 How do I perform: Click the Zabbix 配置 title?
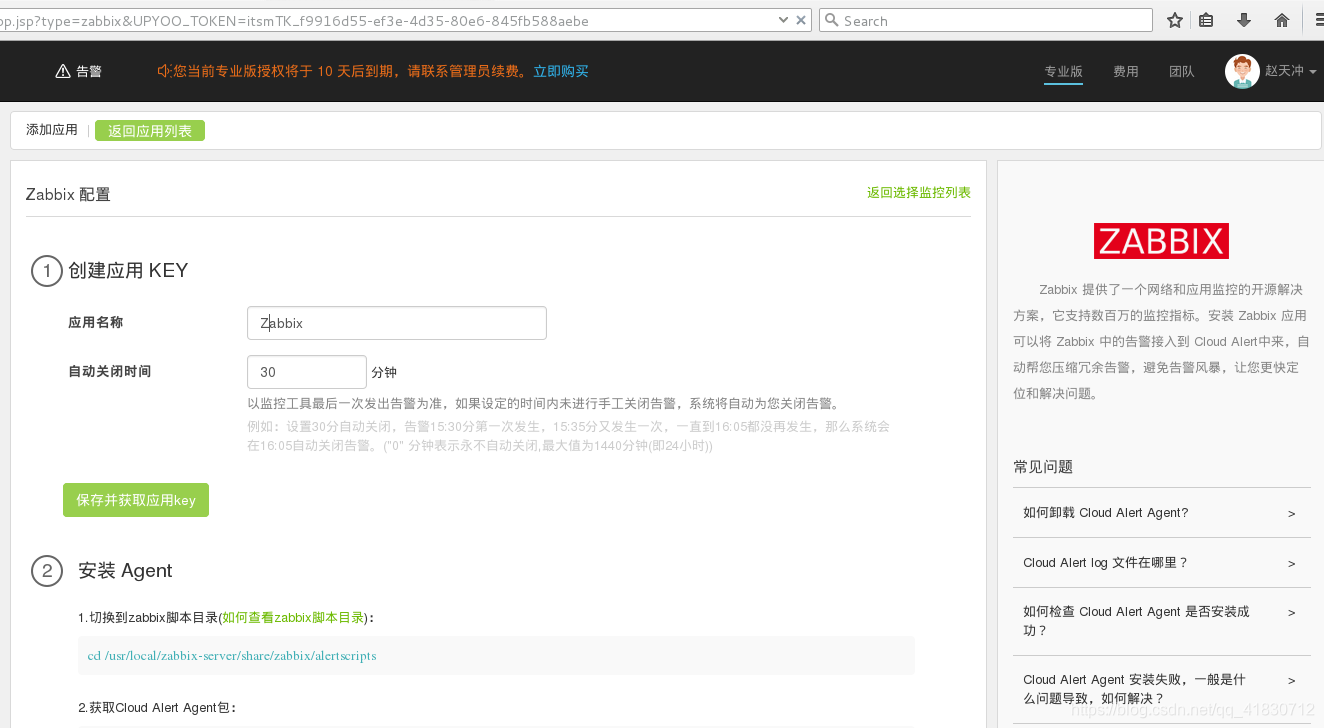tap(68, 195)
